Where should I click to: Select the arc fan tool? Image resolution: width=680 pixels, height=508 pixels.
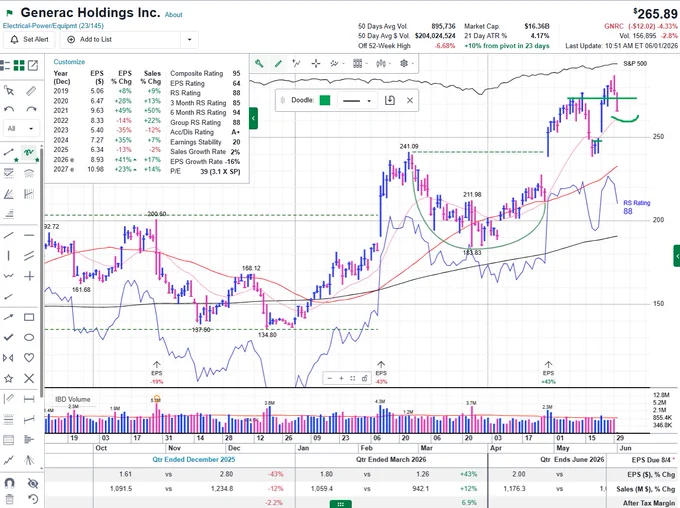(29, 173)
